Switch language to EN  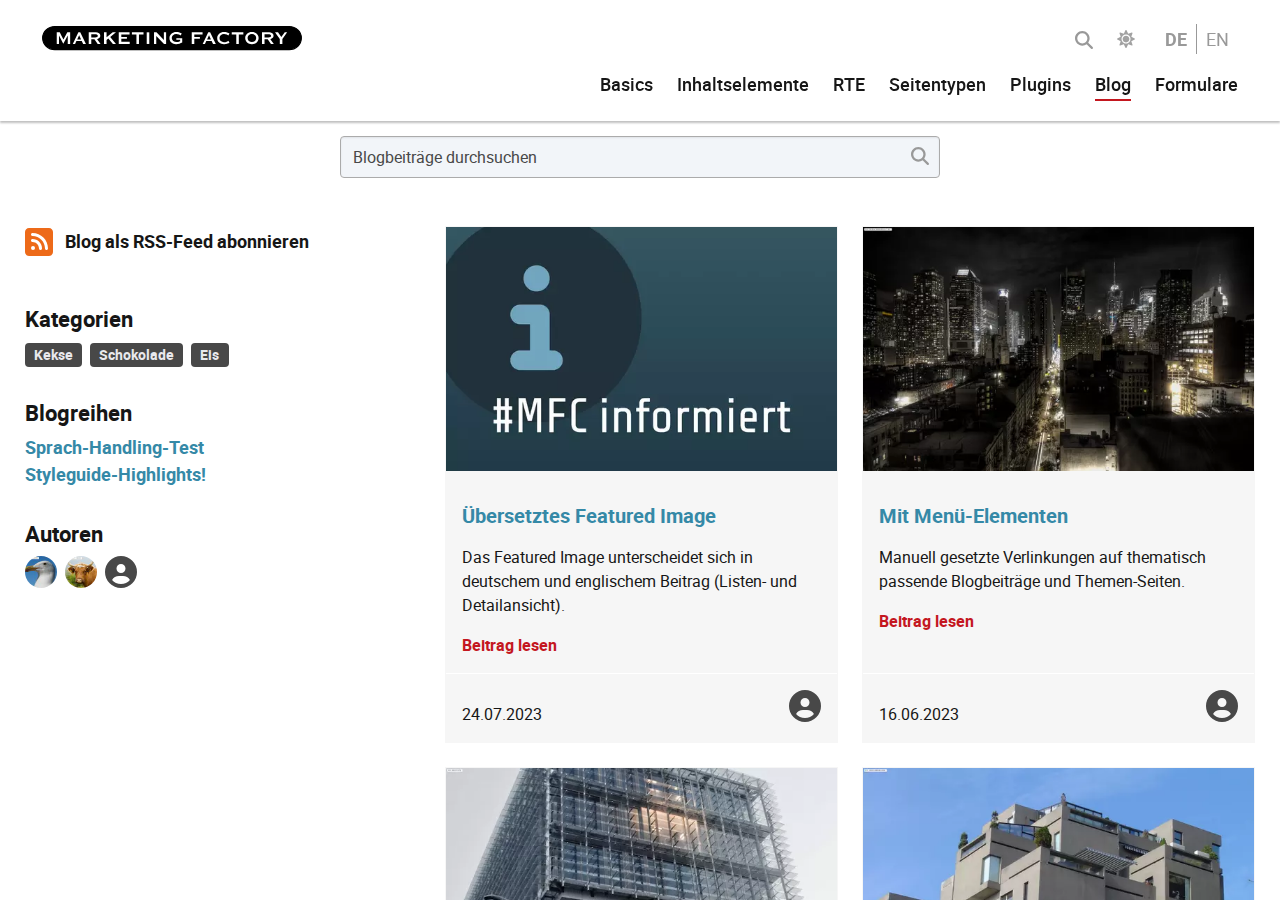[x=1217, y=40]
